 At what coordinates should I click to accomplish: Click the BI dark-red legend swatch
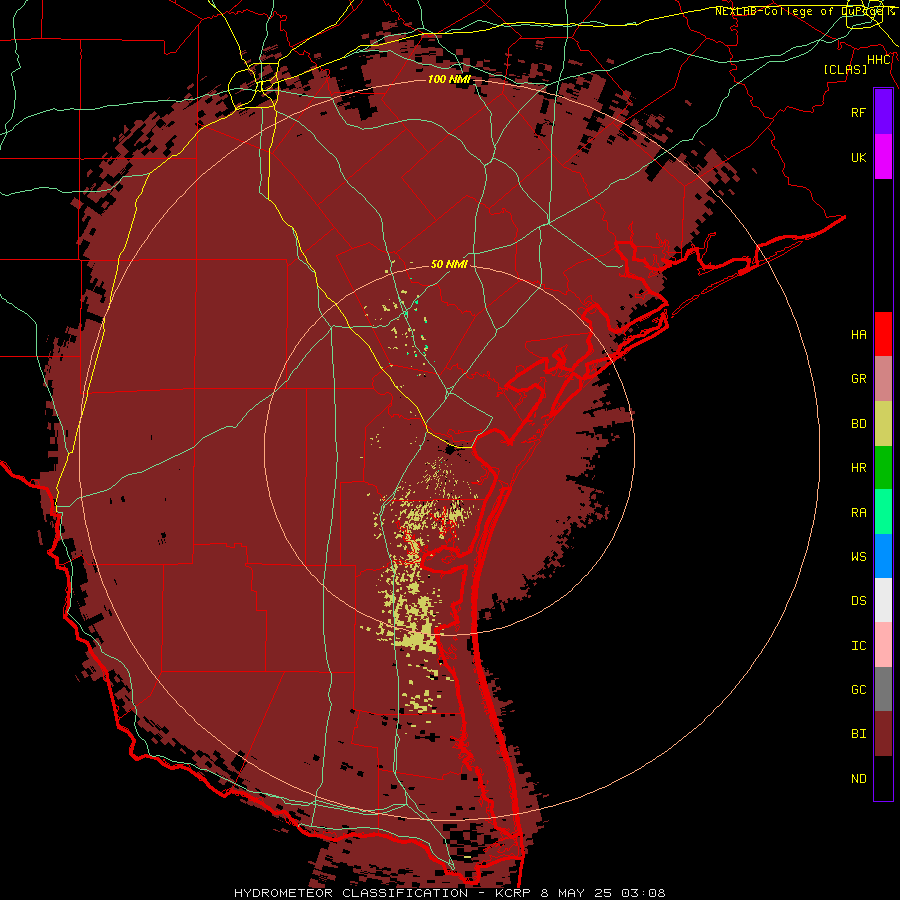click(x=883, y=734)
